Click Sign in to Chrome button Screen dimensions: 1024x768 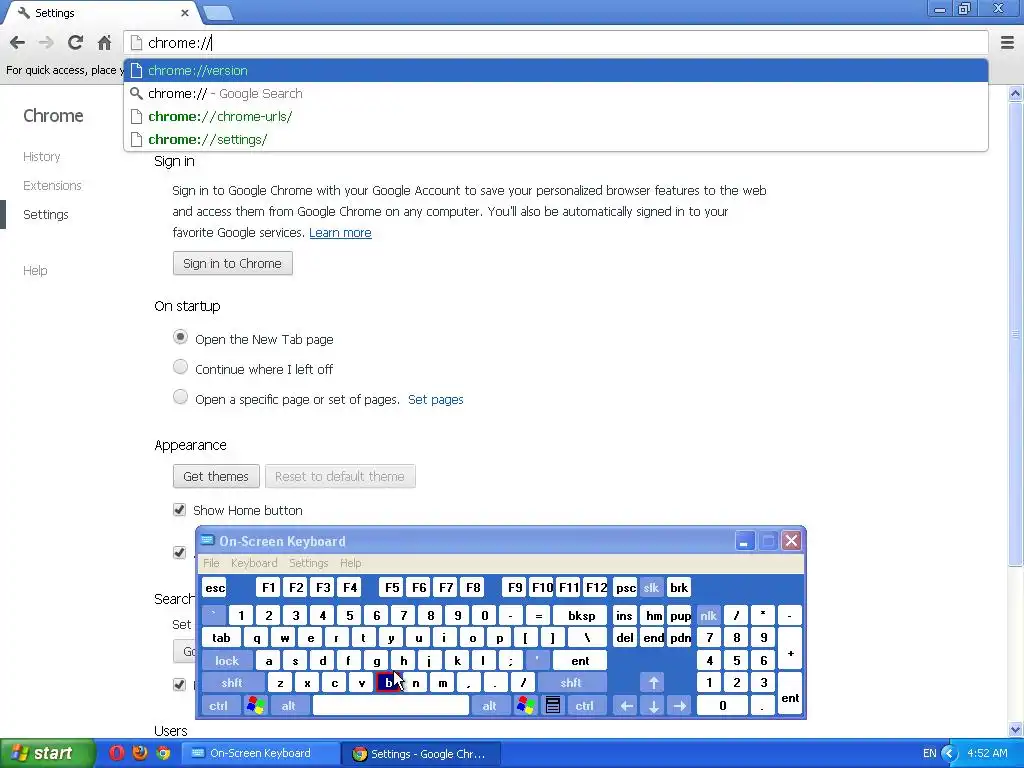[232, 263]
